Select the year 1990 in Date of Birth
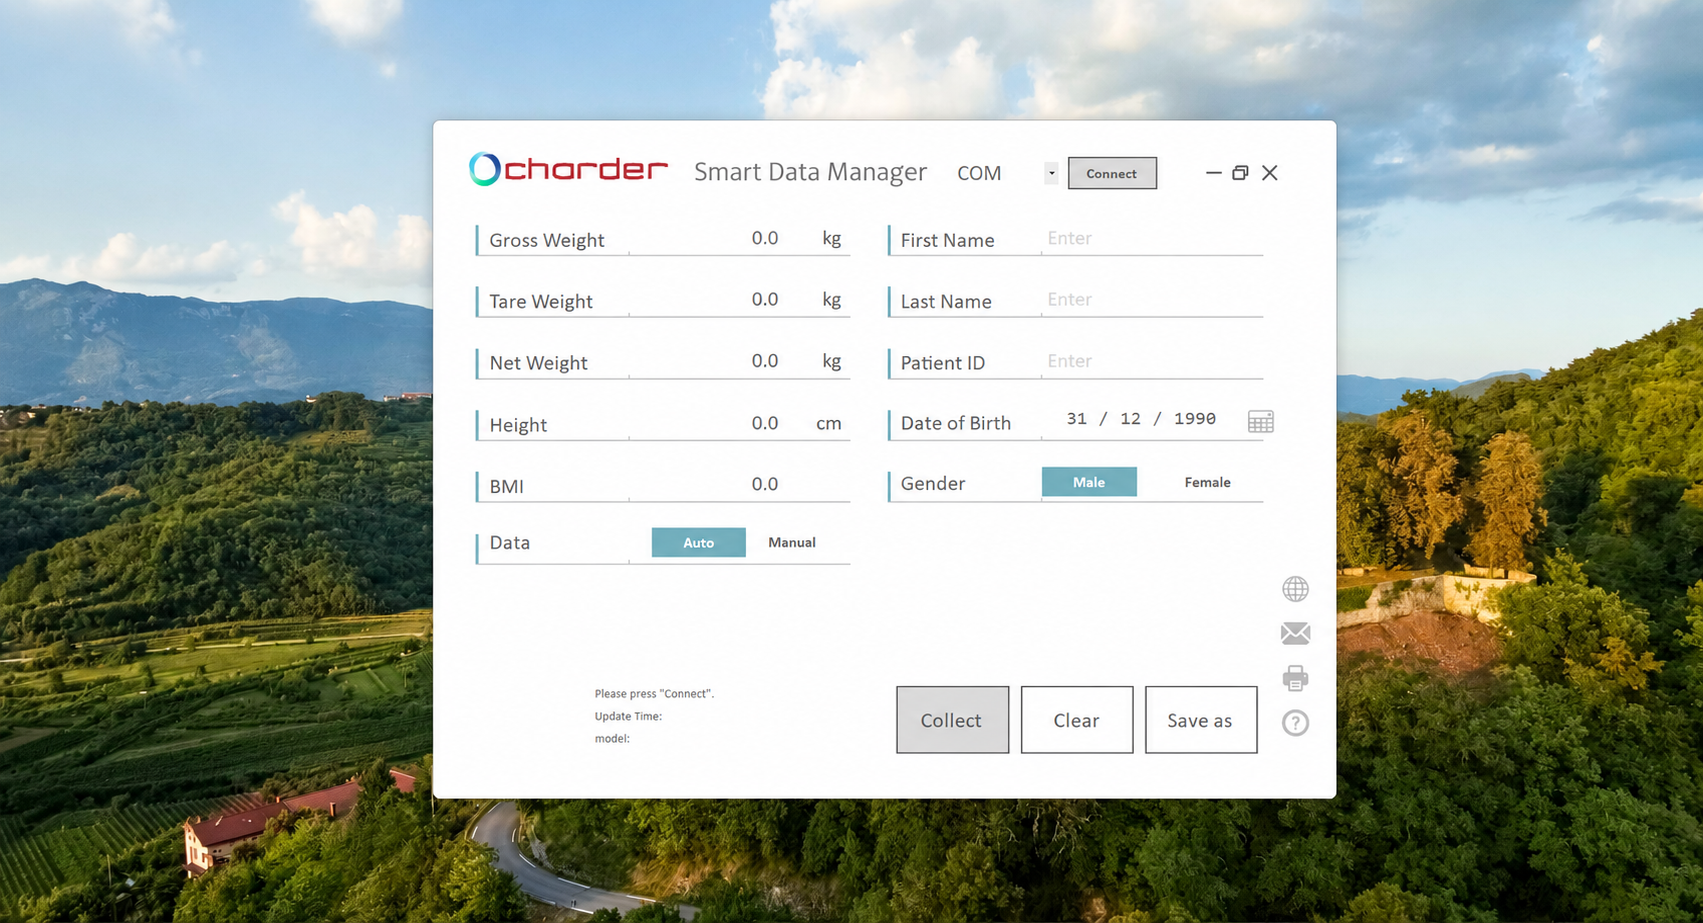1703x923 pixels. click(1194, 419)
